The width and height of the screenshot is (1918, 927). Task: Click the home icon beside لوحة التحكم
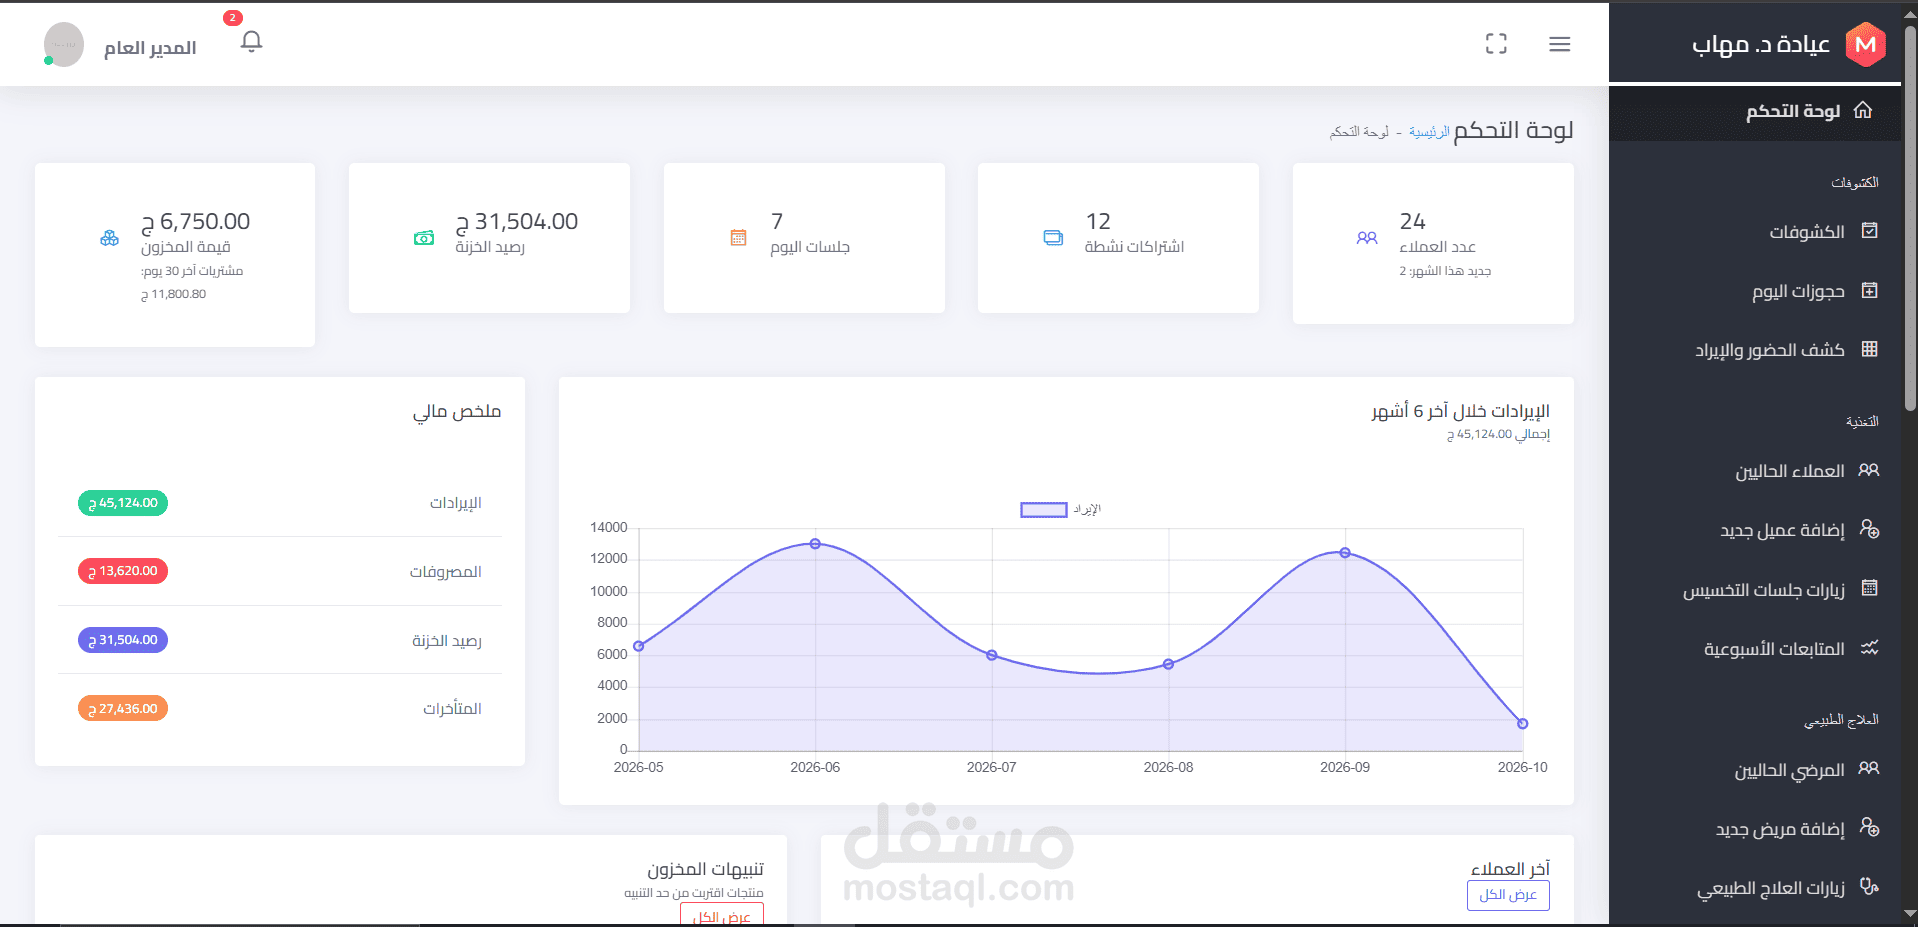pyautogui.click(x=1863, y=110)
